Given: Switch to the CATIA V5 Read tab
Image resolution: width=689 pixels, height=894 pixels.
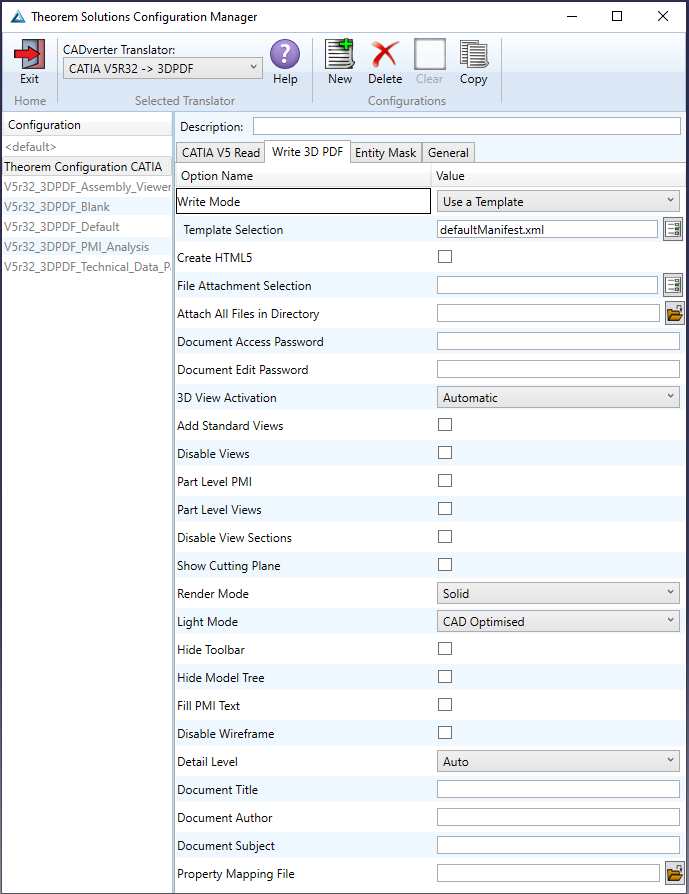Looking at the screenshot, I should (221, 153).
